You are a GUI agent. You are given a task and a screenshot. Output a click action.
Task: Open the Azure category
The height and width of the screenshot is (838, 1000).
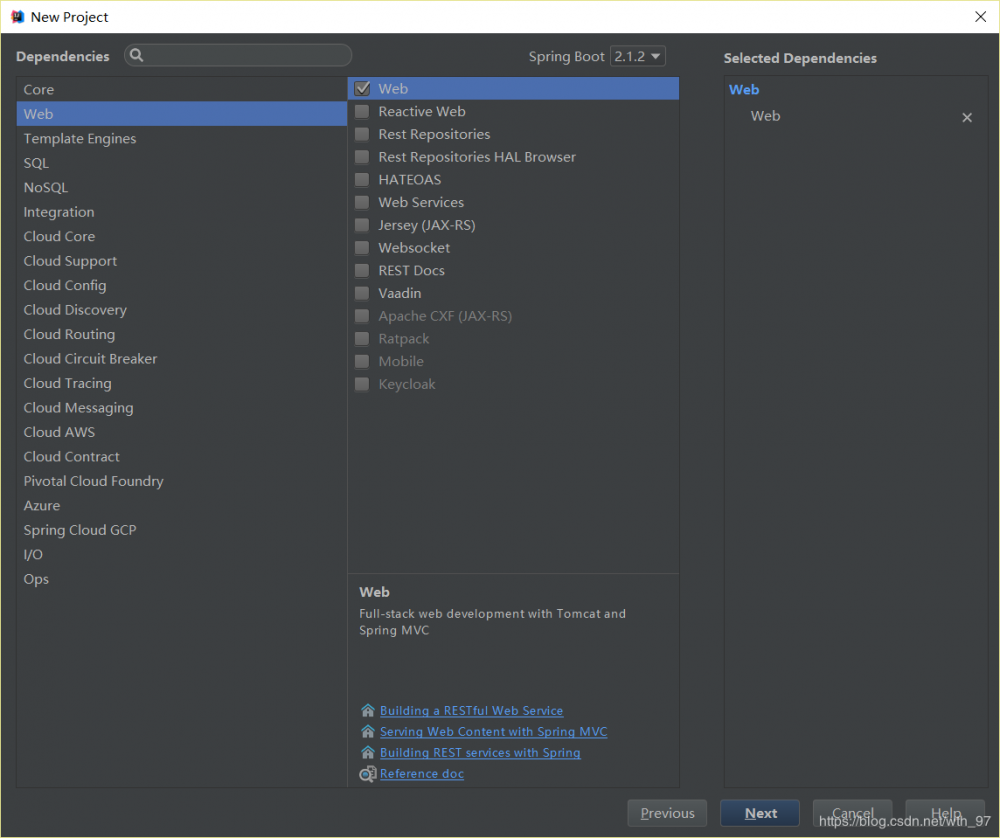(x=182, y=505)
